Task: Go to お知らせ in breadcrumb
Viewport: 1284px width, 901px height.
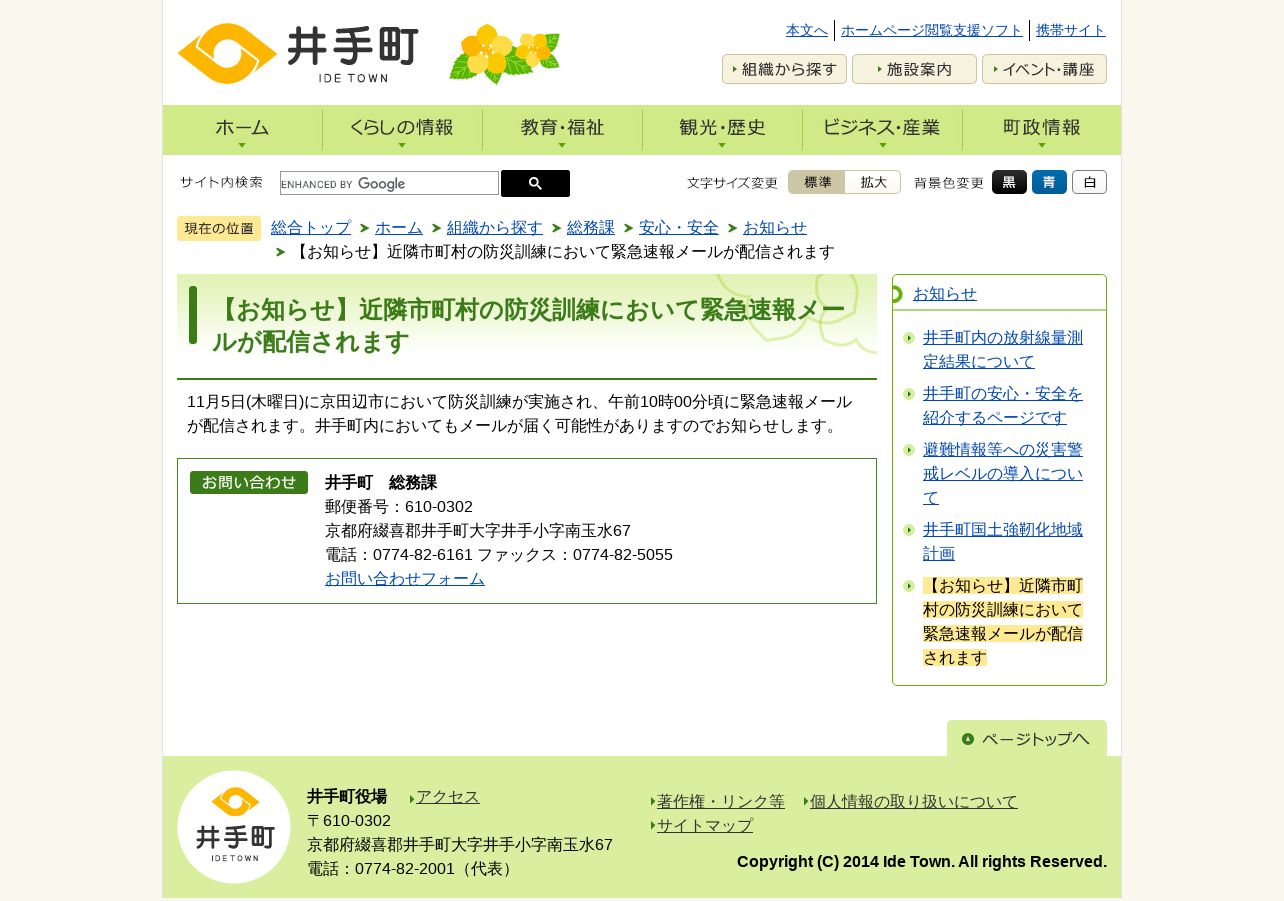Action: click(x=775, y=227)
